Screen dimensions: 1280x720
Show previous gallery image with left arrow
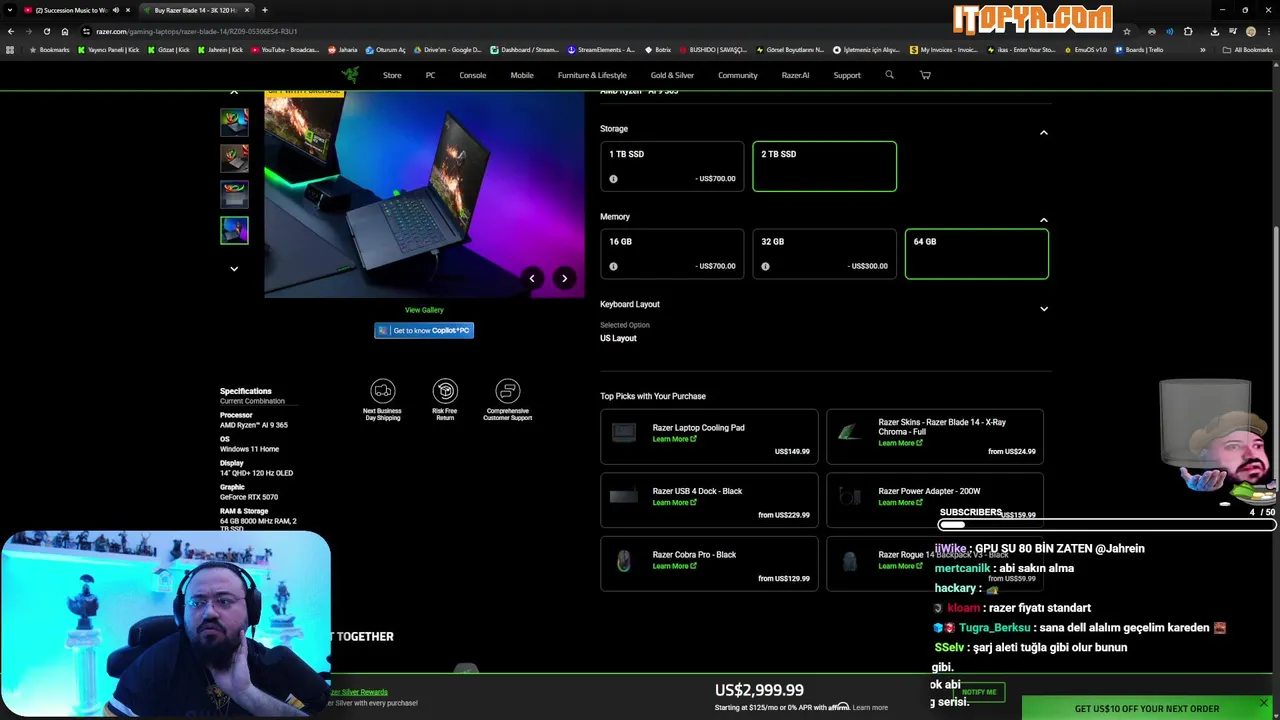coord(532,279)
